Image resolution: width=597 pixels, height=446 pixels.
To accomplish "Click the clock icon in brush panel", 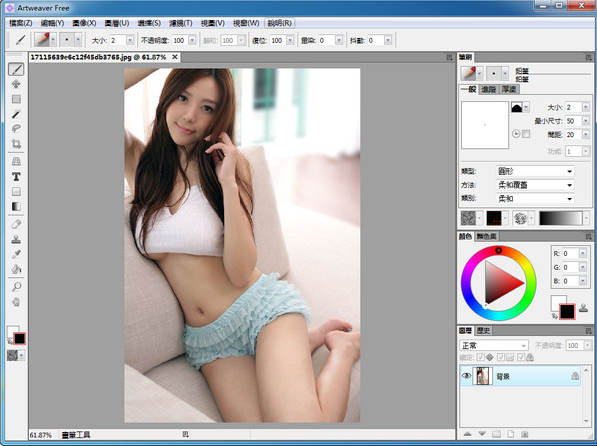I will tap(516, 134).
